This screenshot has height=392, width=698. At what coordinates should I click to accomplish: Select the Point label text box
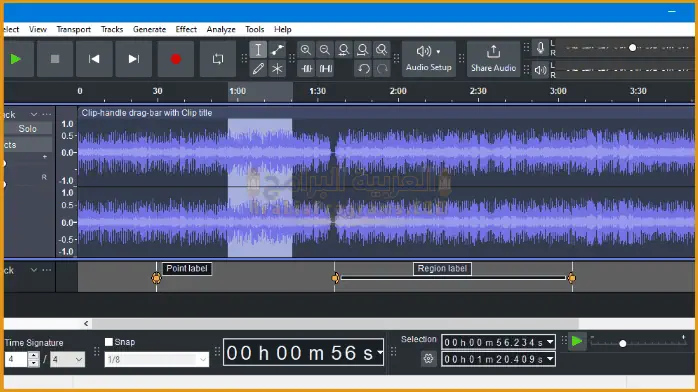(x=187, y=269)
